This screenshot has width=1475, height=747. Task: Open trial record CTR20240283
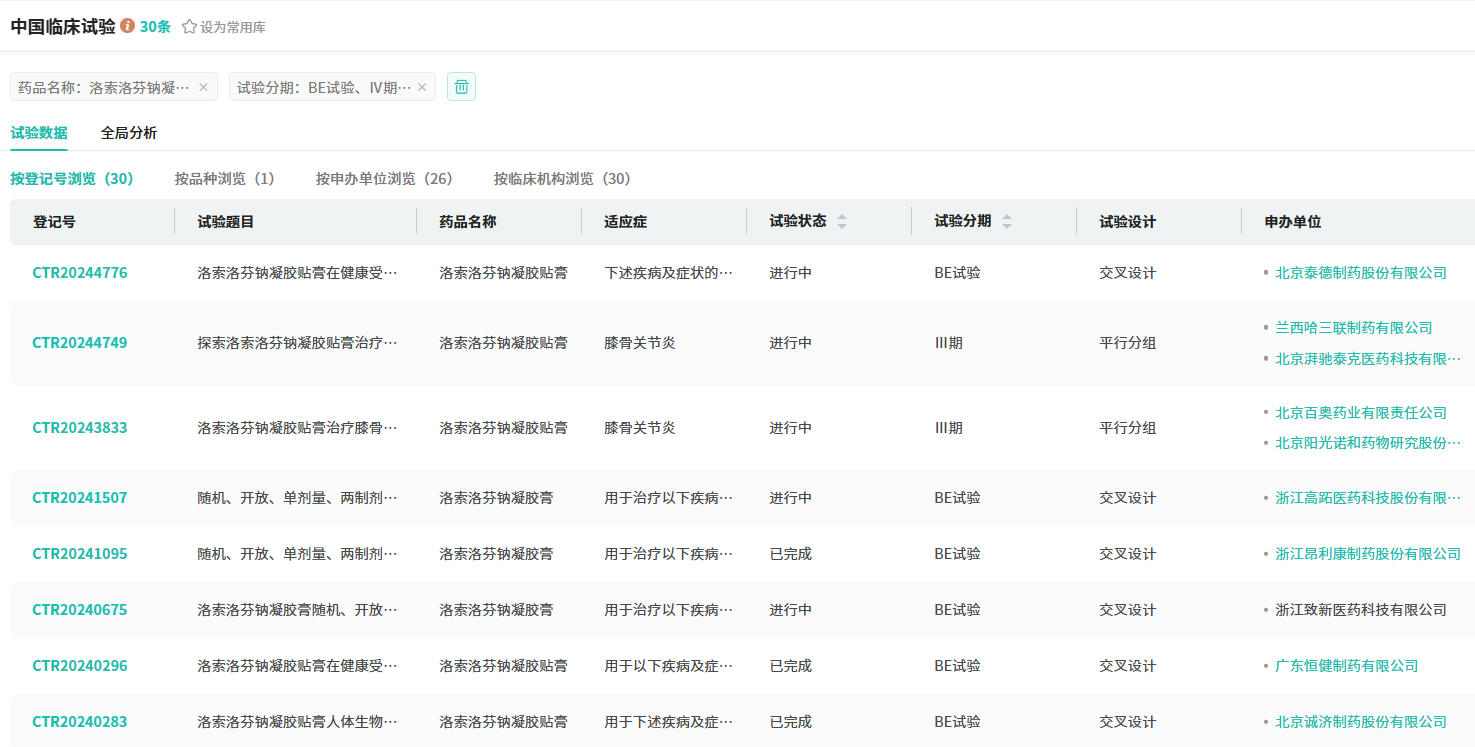click(x=80, y=722)
